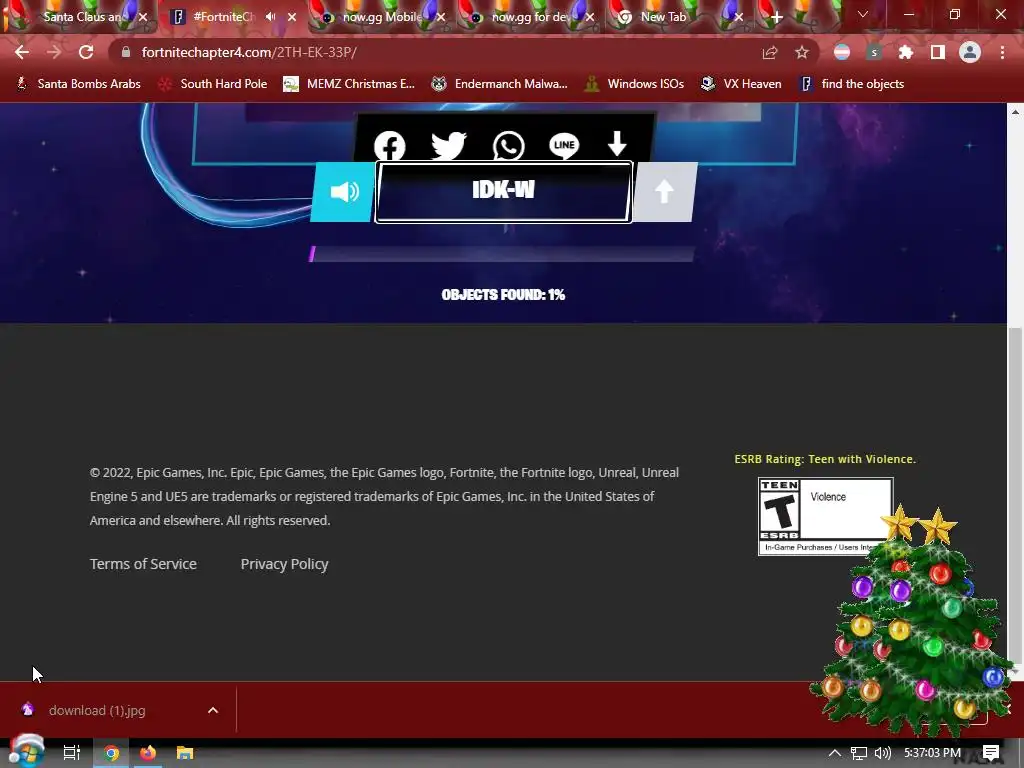Image resolution: width=1024 pixels, height=768 pixels.
Task: Click the address bar URL fortnitechapter4.com
Action: (249, 52)
